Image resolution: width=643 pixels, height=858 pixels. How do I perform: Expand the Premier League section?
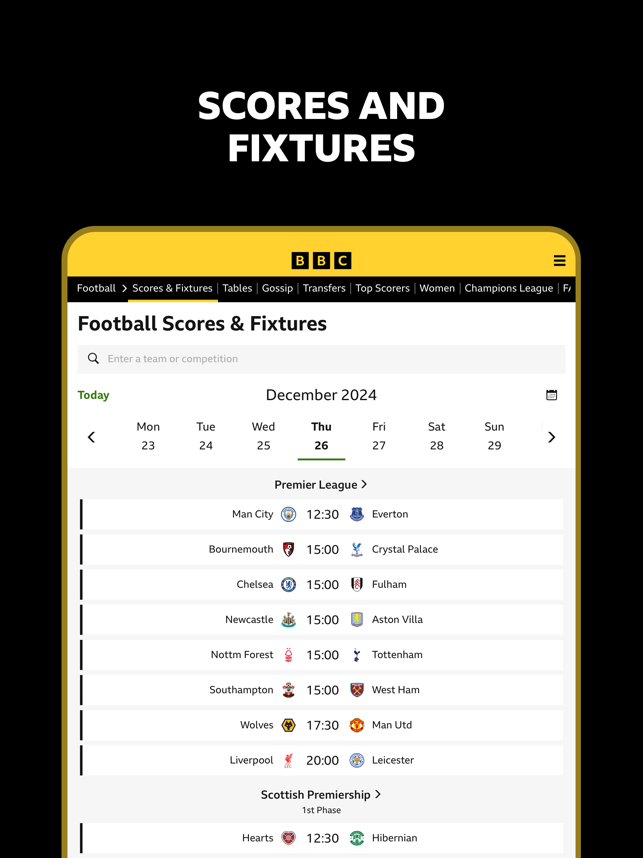pos(321,485)
